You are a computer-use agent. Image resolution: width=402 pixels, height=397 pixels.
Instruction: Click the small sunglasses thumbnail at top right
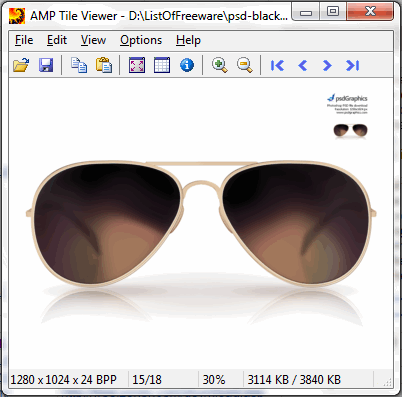tap(350, 130)
